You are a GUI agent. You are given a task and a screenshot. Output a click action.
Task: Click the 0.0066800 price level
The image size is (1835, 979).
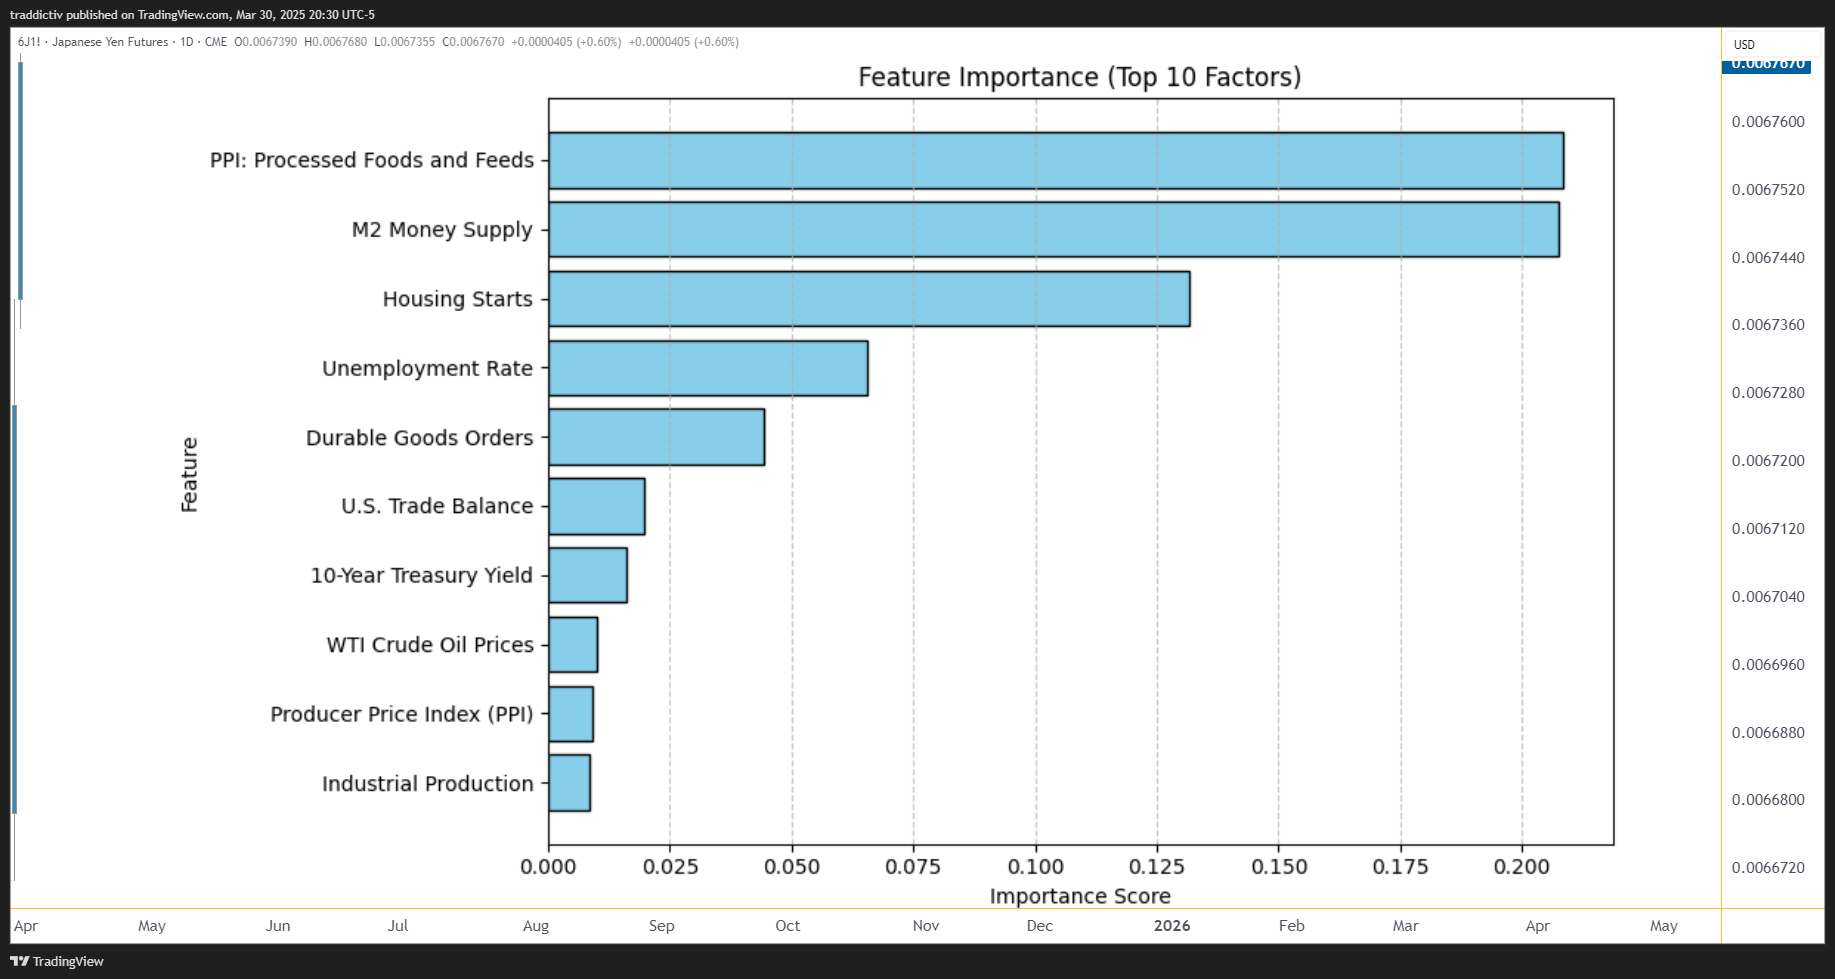tap(1768, 800)
